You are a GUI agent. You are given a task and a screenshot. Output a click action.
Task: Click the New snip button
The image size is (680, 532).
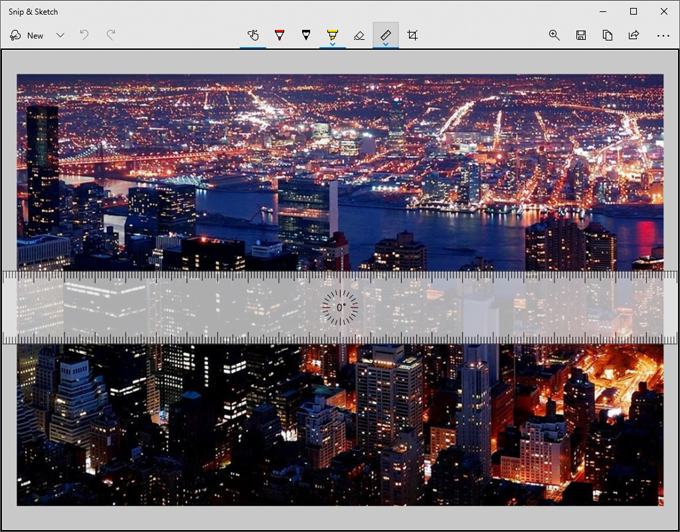pyautogui.click(x=27, y=35)
